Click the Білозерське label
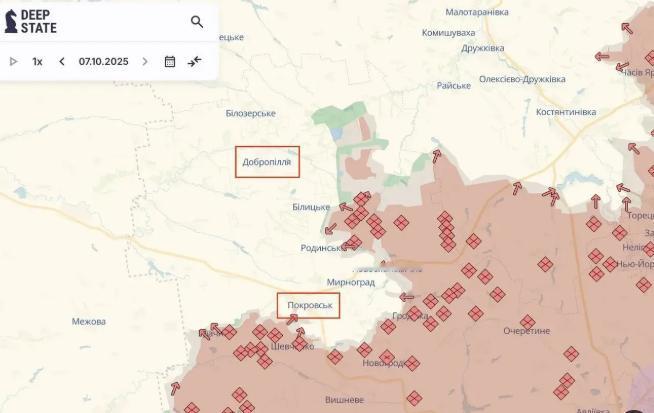654x413 pixels. click(x=251, y=113)
